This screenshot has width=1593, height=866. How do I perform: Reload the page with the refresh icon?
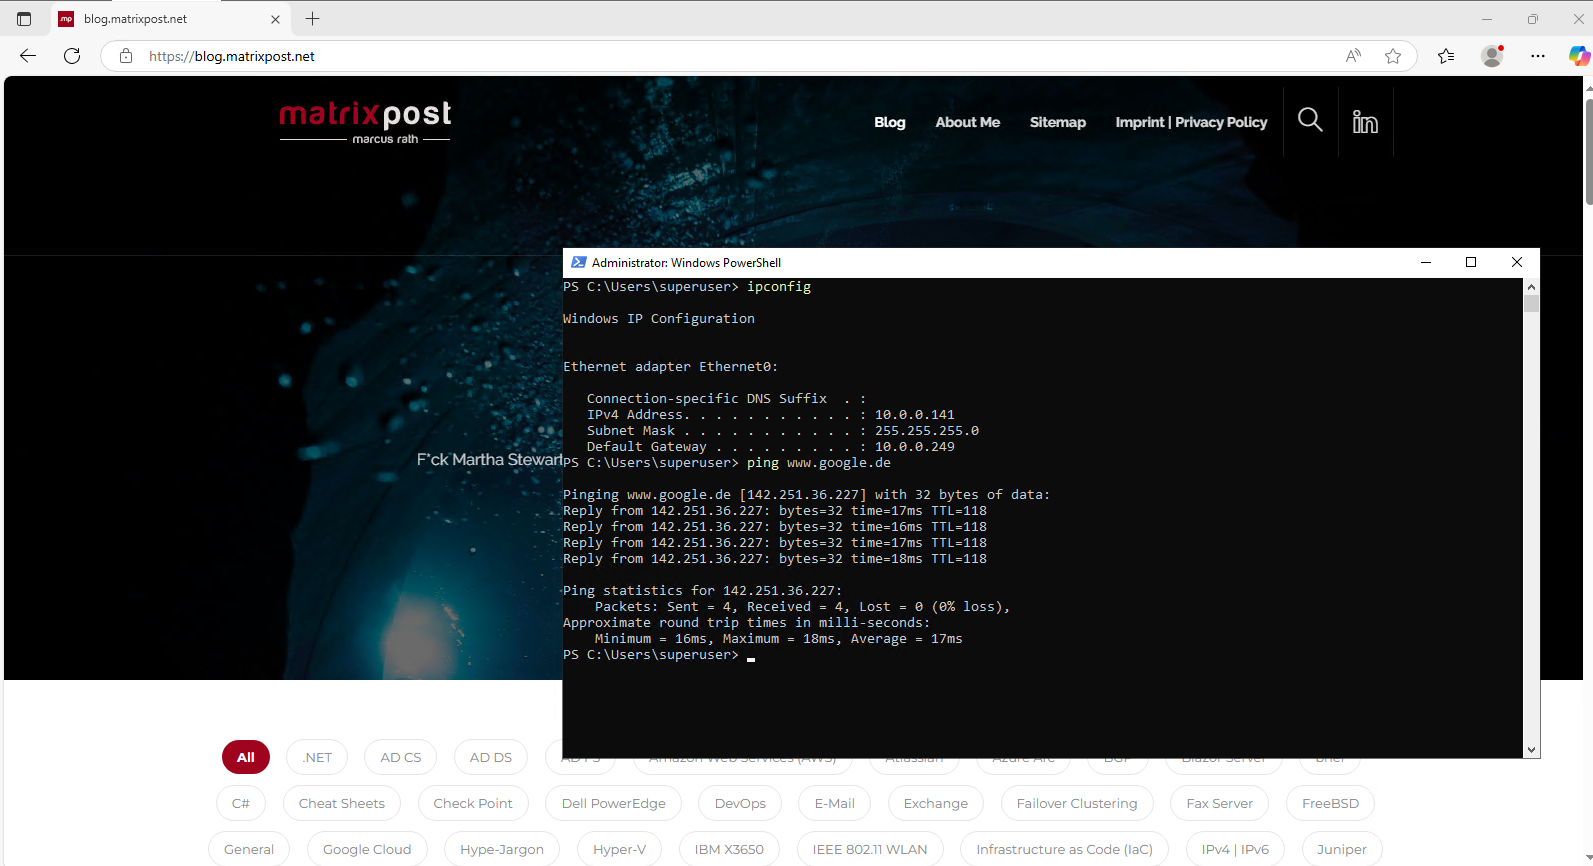[x=72, y=56]
